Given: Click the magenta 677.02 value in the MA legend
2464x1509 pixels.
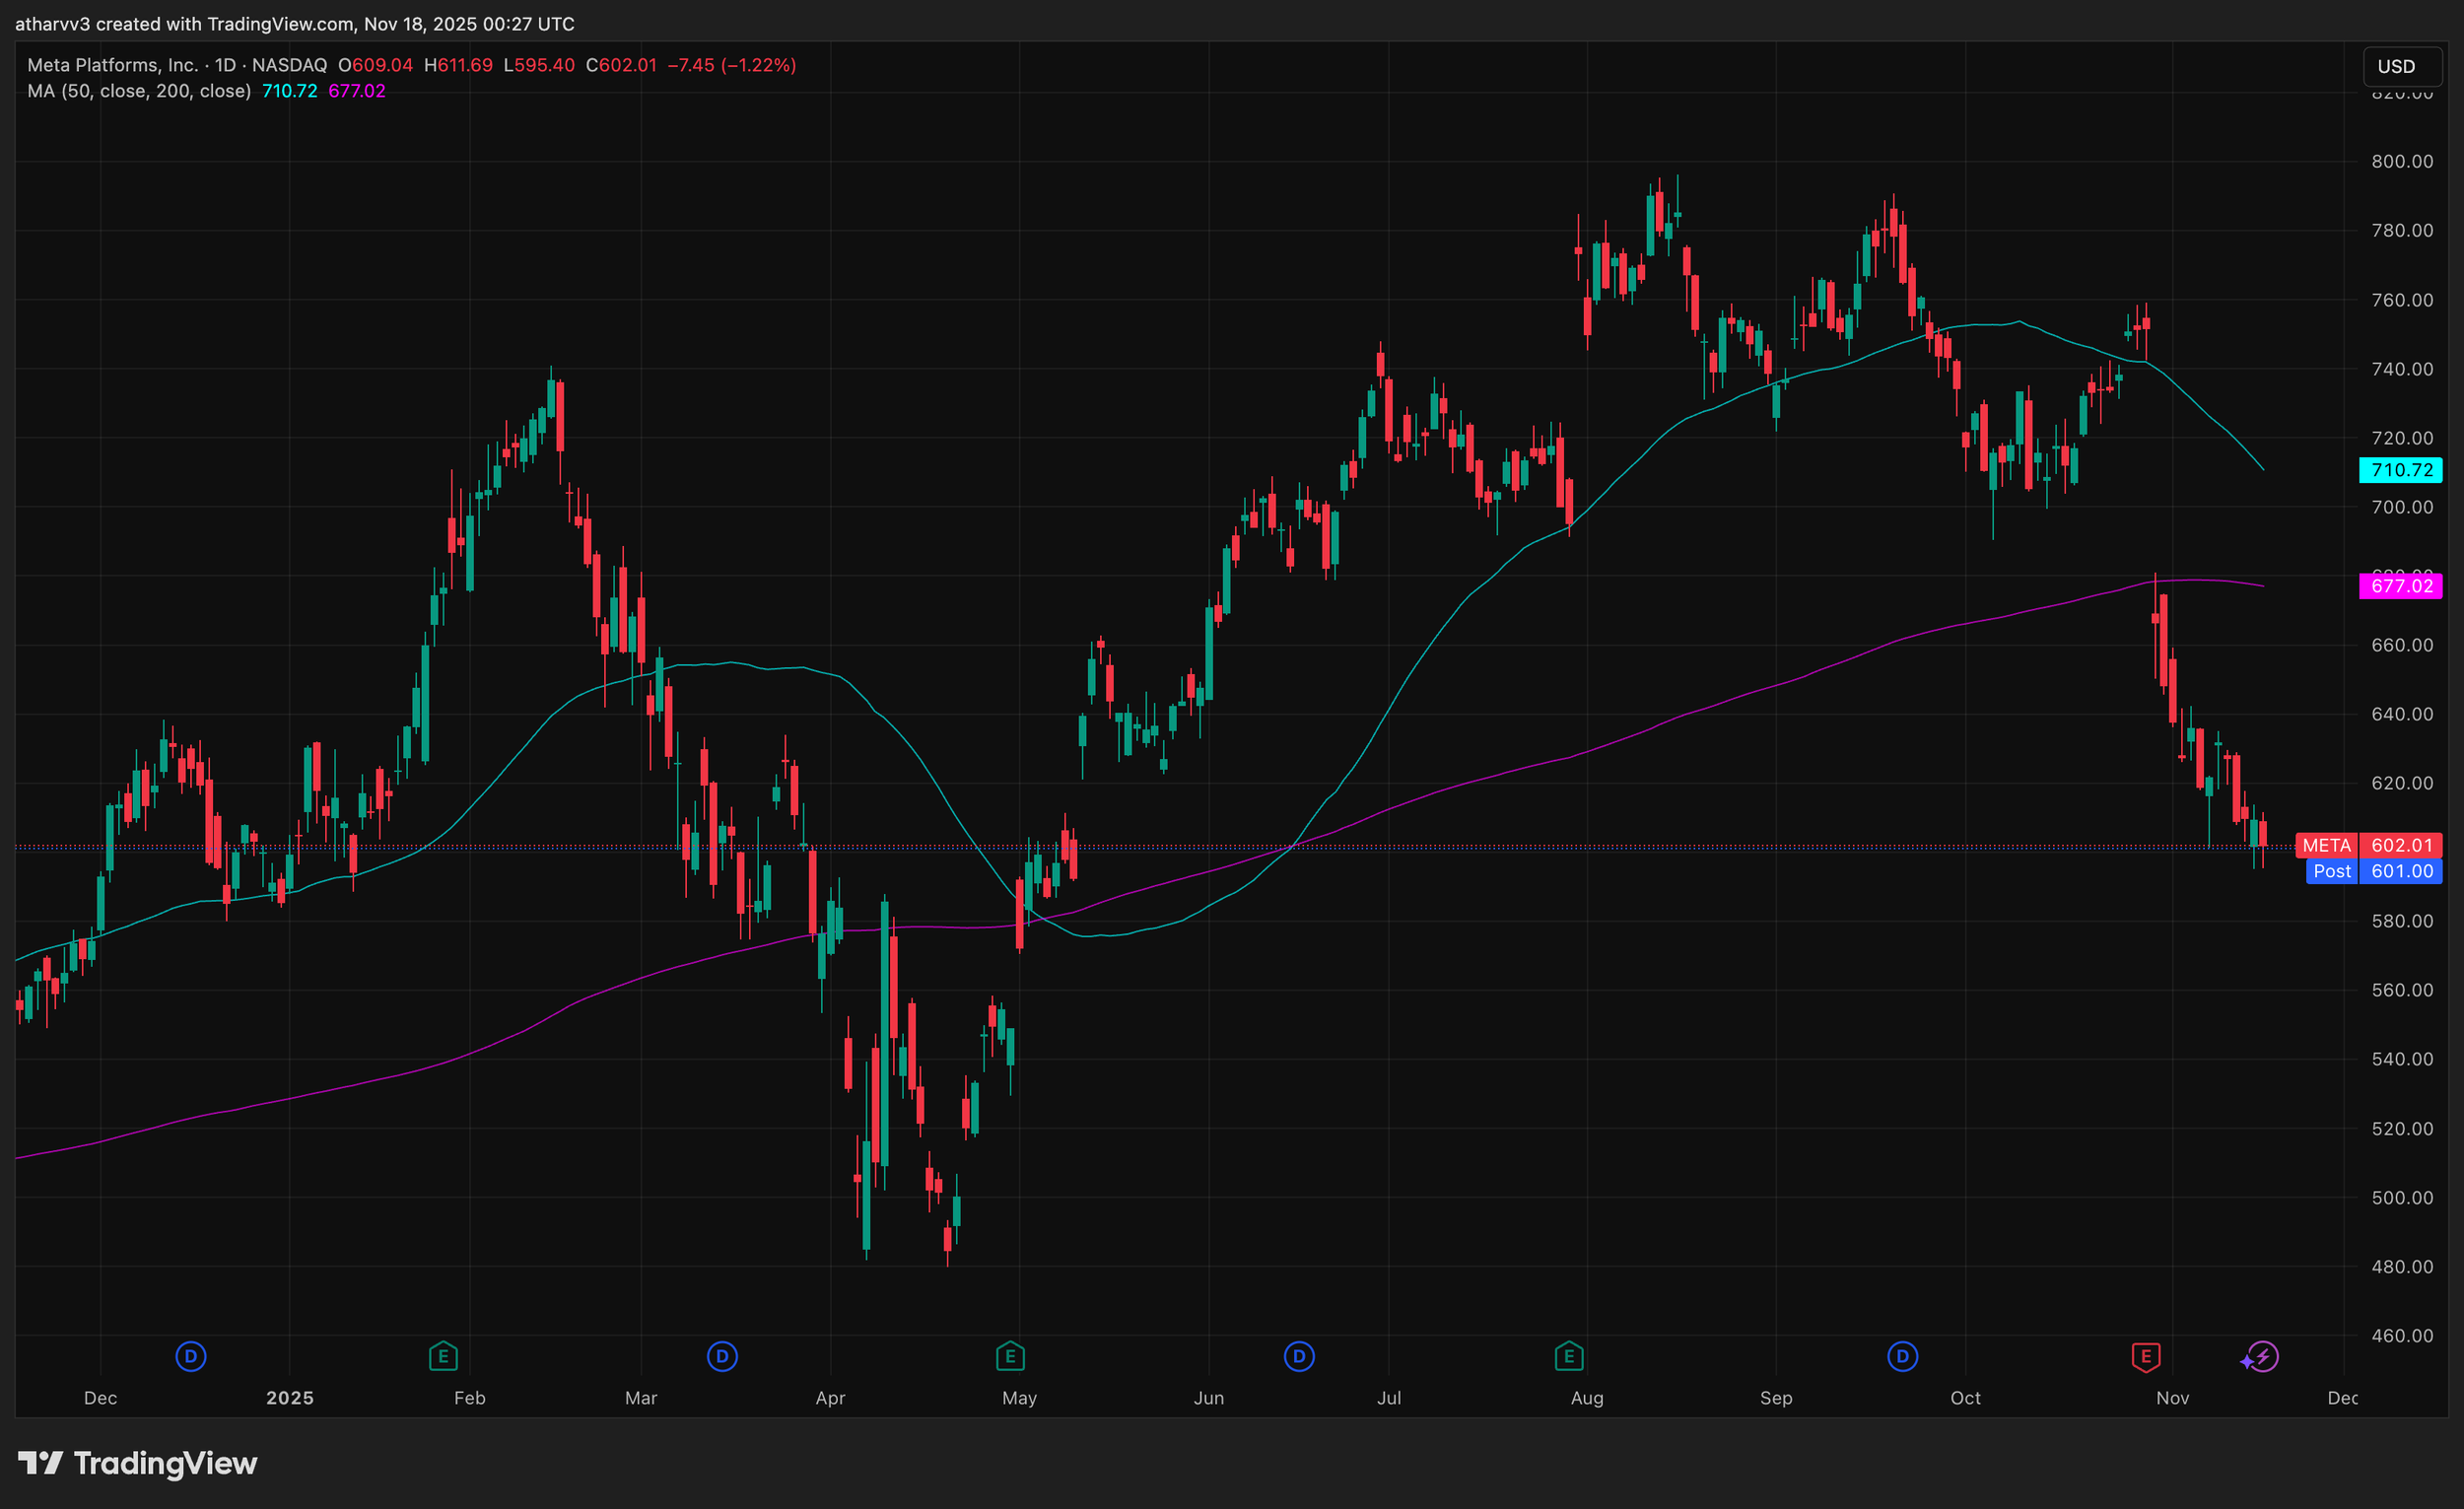Looking at the screenshot, I should pyautogui.click(x=357, y=91).
